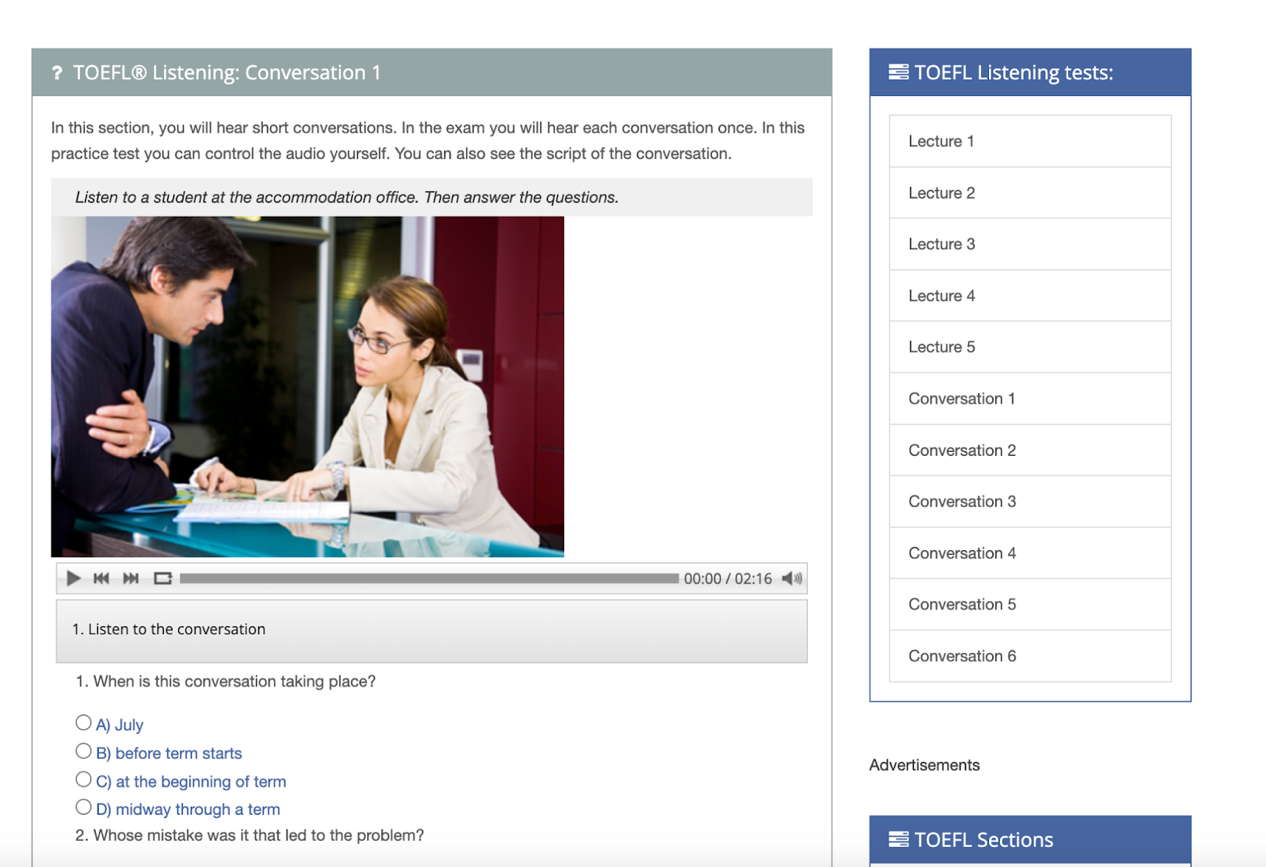This screenshot has height=867, width=1266.
Task: Click the previous track icon
Action: coord(101,578)
